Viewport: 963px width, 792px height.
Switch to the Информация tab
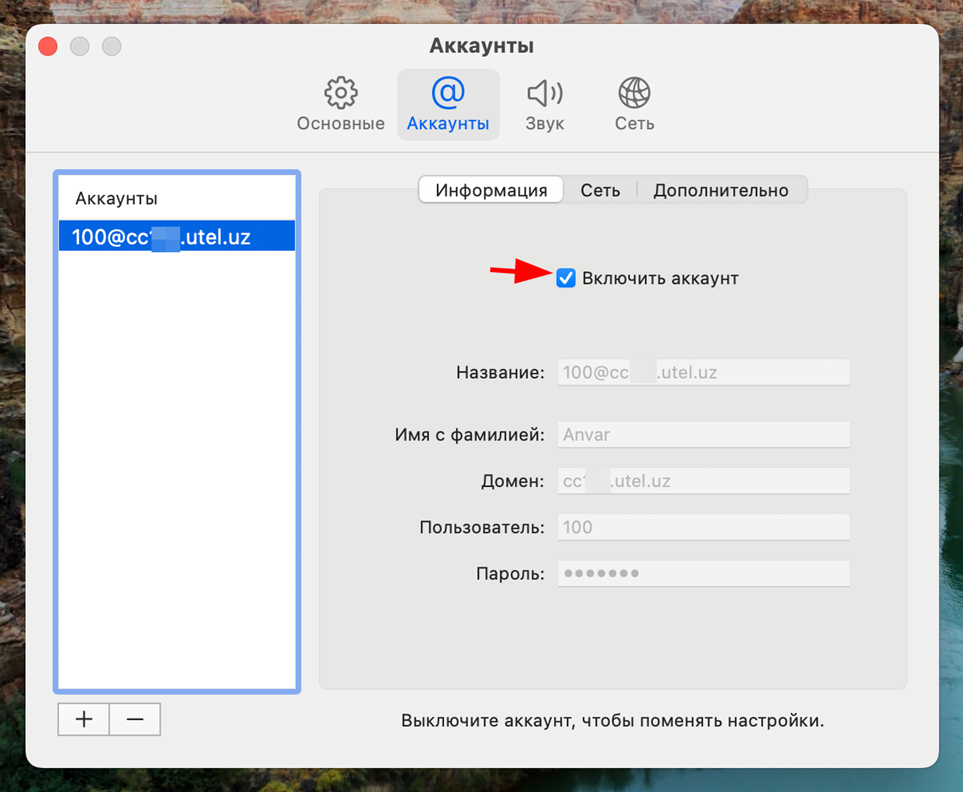pyautogui.click(x=491, y=190)
